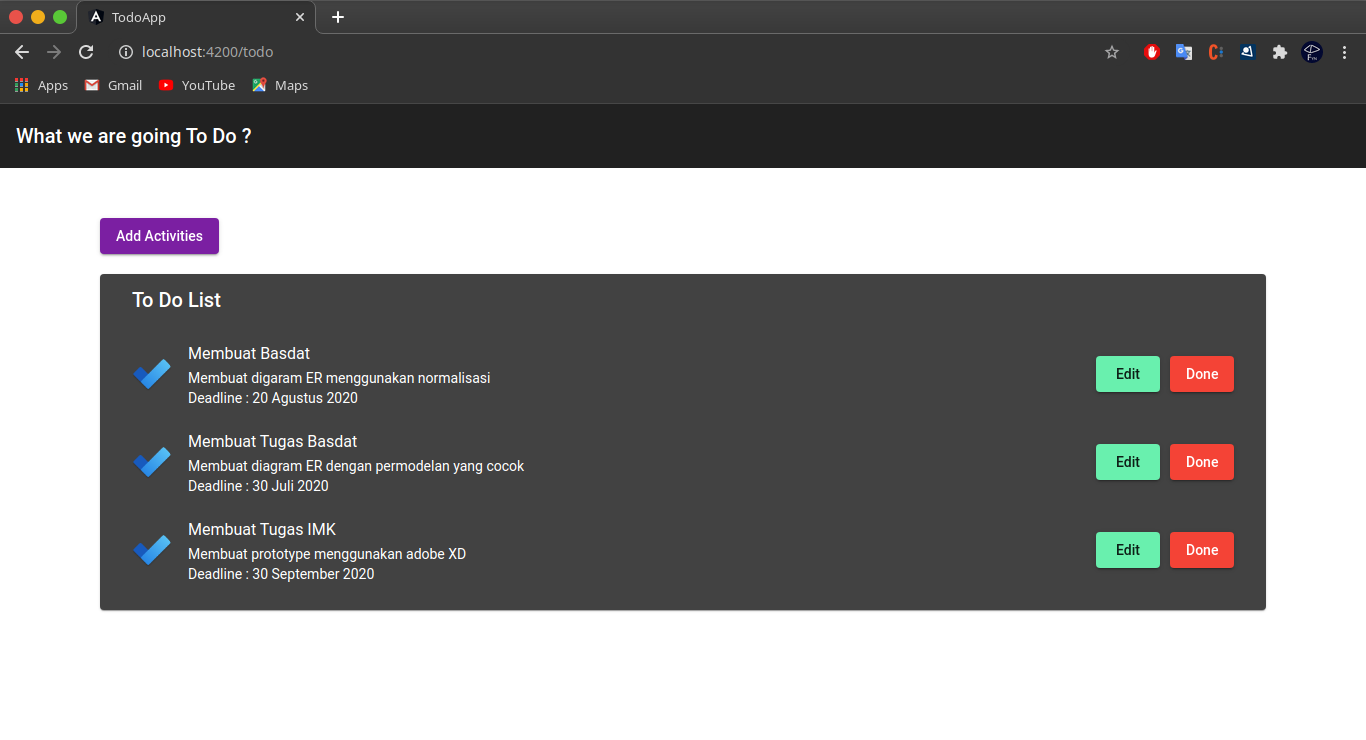Open a new browser tab
This screenshot has height=740, width=1366.
point(338,17)
